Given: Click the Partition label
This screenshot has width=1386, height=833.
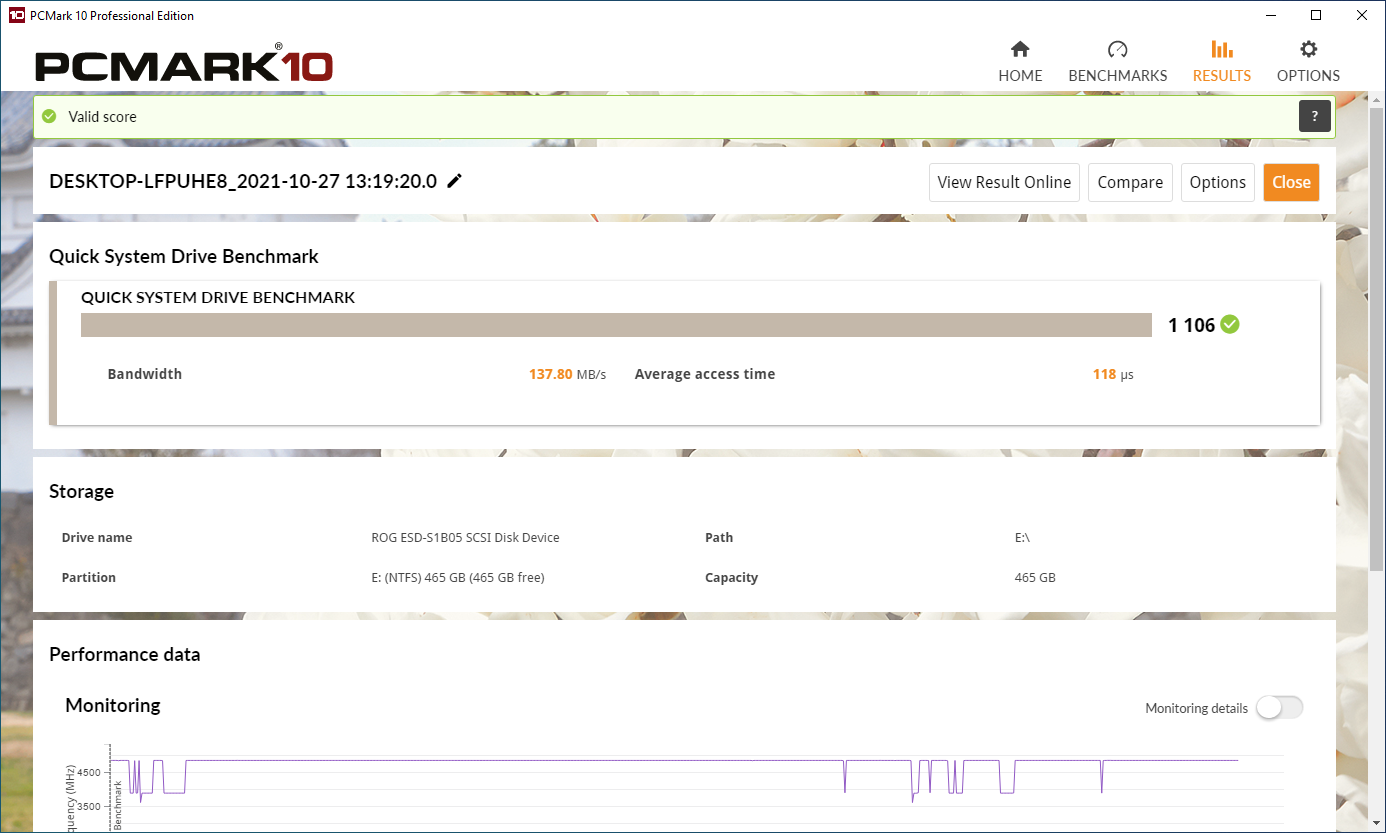Looking at the screenshot, I should pos(89,578).
